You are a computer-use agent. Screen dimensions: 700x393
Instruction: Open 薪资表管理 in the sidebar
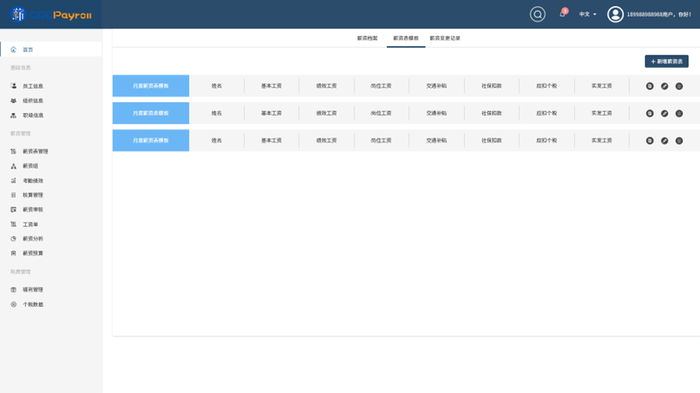(35, 151)
